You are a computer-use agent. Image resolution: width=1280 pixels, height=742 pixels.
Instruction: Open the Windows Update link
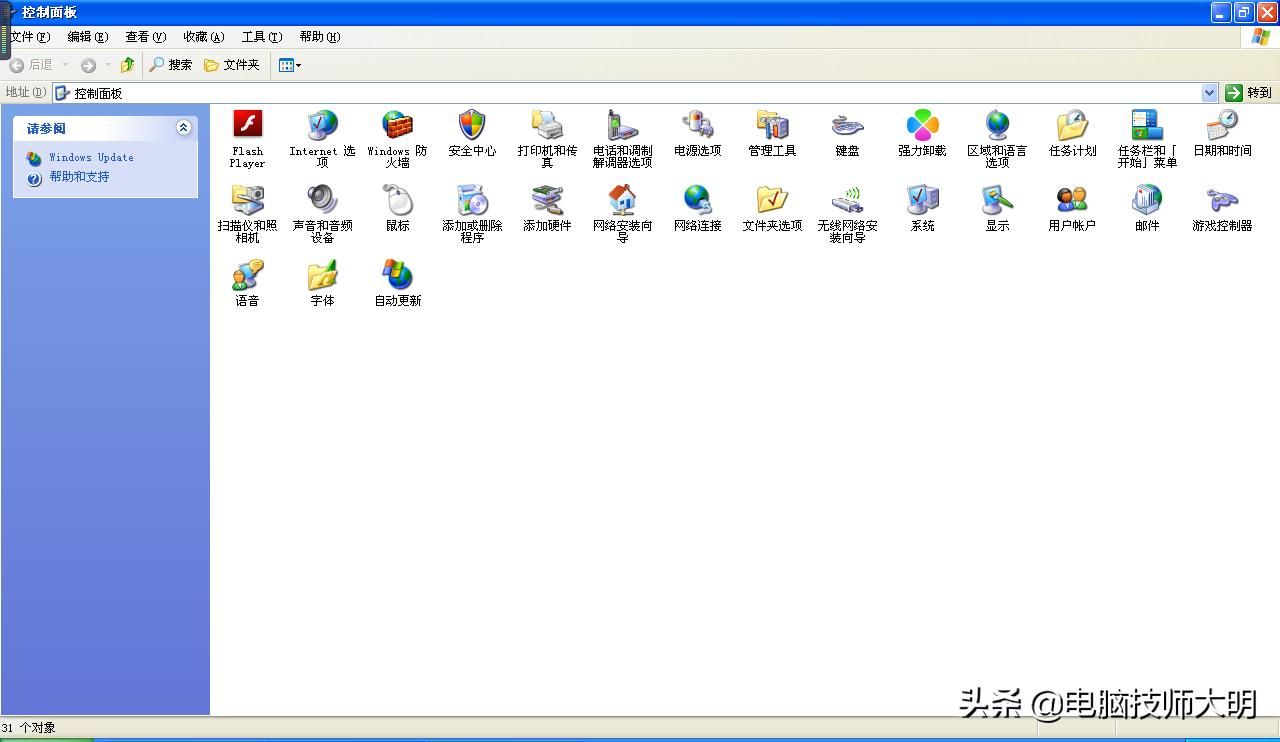[x=91, y=158]
